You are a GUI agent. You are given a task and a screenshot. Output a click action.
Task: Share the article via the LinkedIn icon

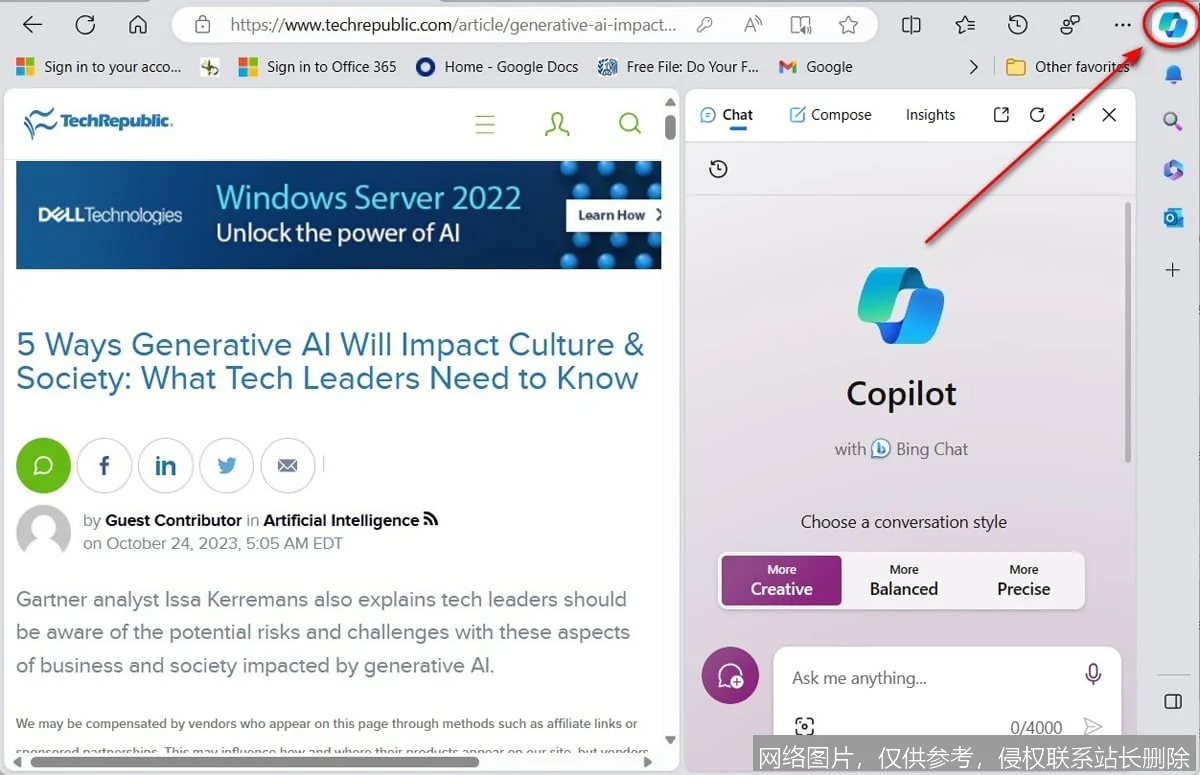click(165, 465)
